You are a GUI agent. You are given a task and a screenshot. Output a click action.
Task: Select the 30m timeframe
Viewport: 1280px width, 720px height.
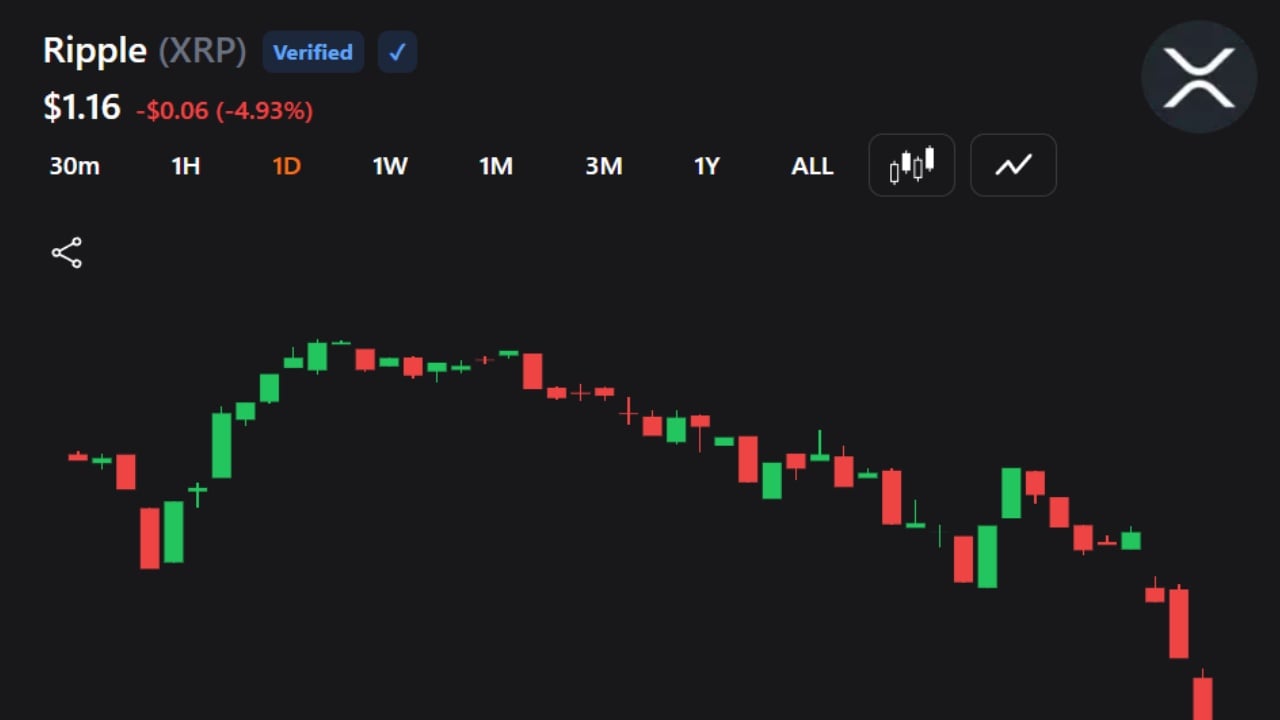pyautogui.click(x=75, y=166)
